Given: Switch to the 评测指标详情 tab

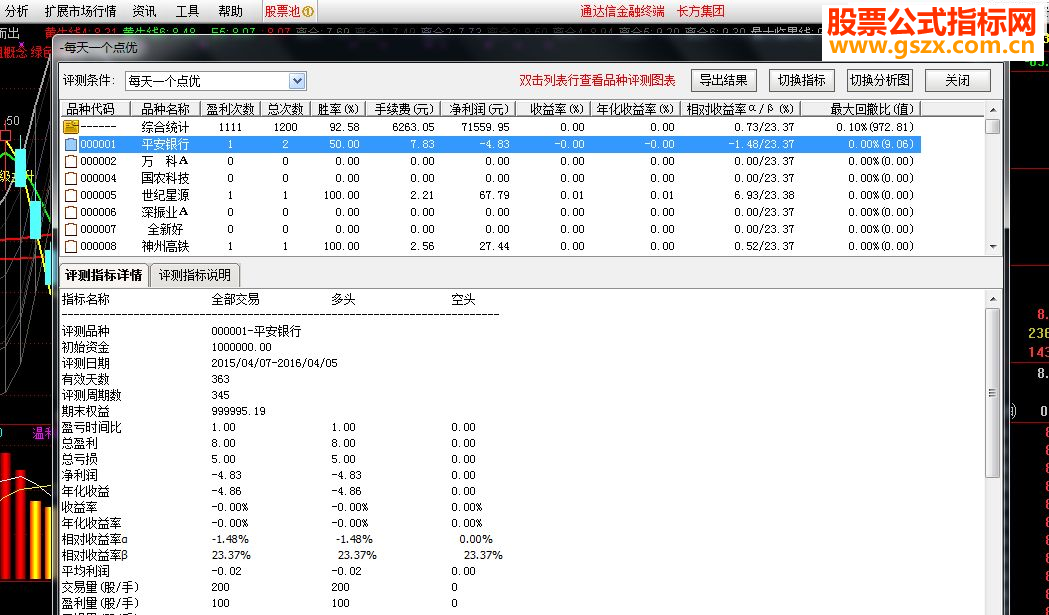Looking at the screenshot, I should tap(104, 275).
